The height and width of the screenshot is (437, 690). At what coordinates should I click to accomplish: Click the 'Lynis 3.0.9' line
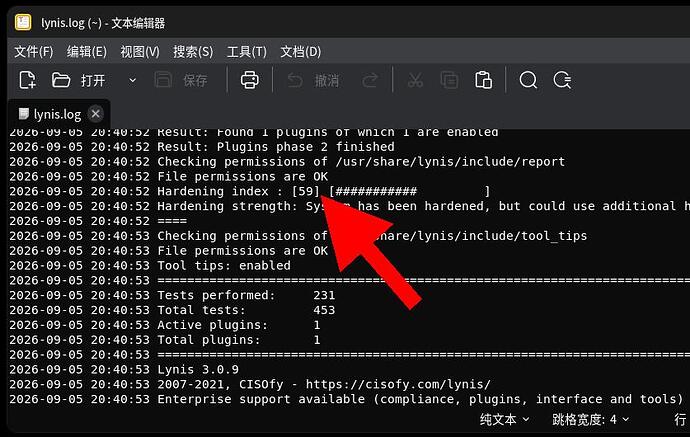[124, 369]
